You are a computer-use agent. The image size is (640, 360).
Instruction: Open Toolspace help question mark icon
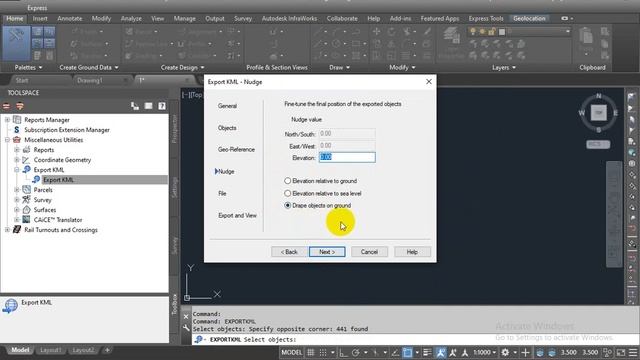pos(162,106)
